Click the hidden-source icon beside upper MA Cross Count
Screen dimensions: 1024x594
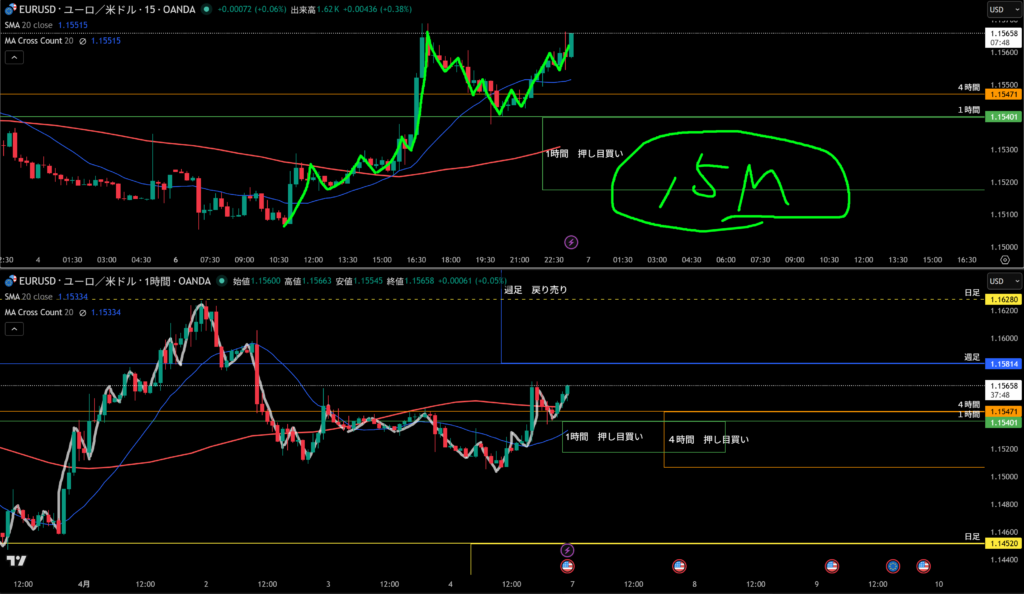tap(82, 41)
